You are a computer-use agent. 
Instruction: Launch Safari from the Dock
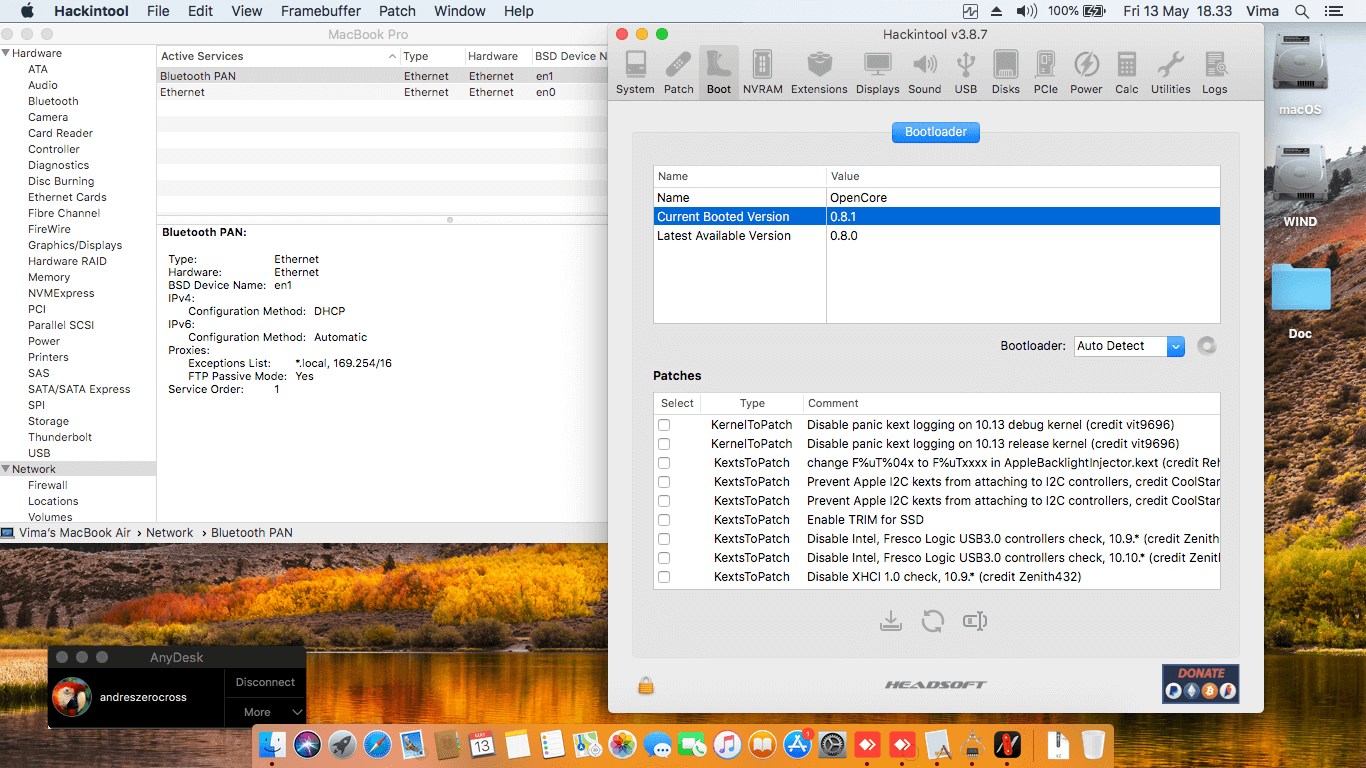pos(377,745)
